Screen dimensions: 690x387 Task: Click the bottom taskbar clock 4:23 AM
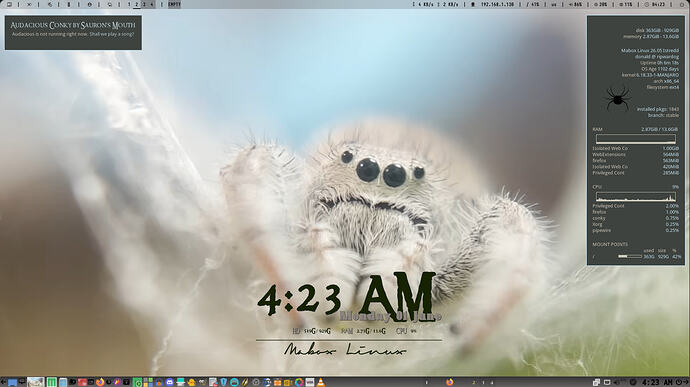click(x=657, y=382)
